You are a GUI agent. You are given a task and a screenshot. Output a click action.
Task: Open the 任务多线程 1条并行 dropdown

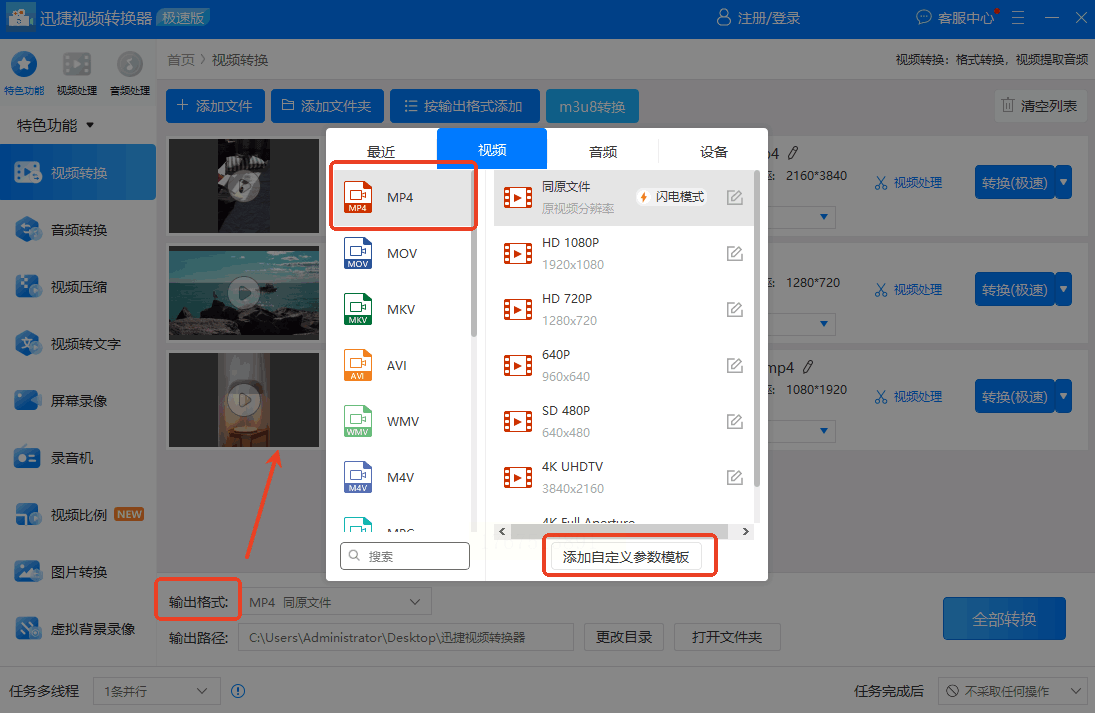coord(157,691)
